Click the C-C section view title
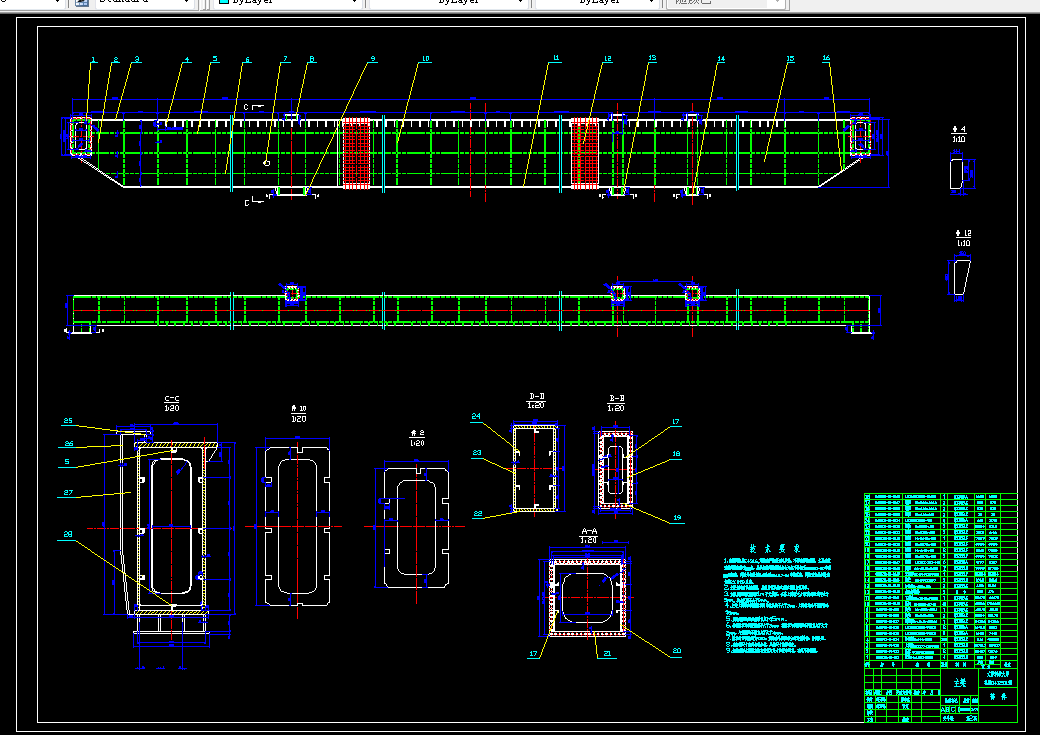Screen dimensions: 1040x735 click(172, 403)
